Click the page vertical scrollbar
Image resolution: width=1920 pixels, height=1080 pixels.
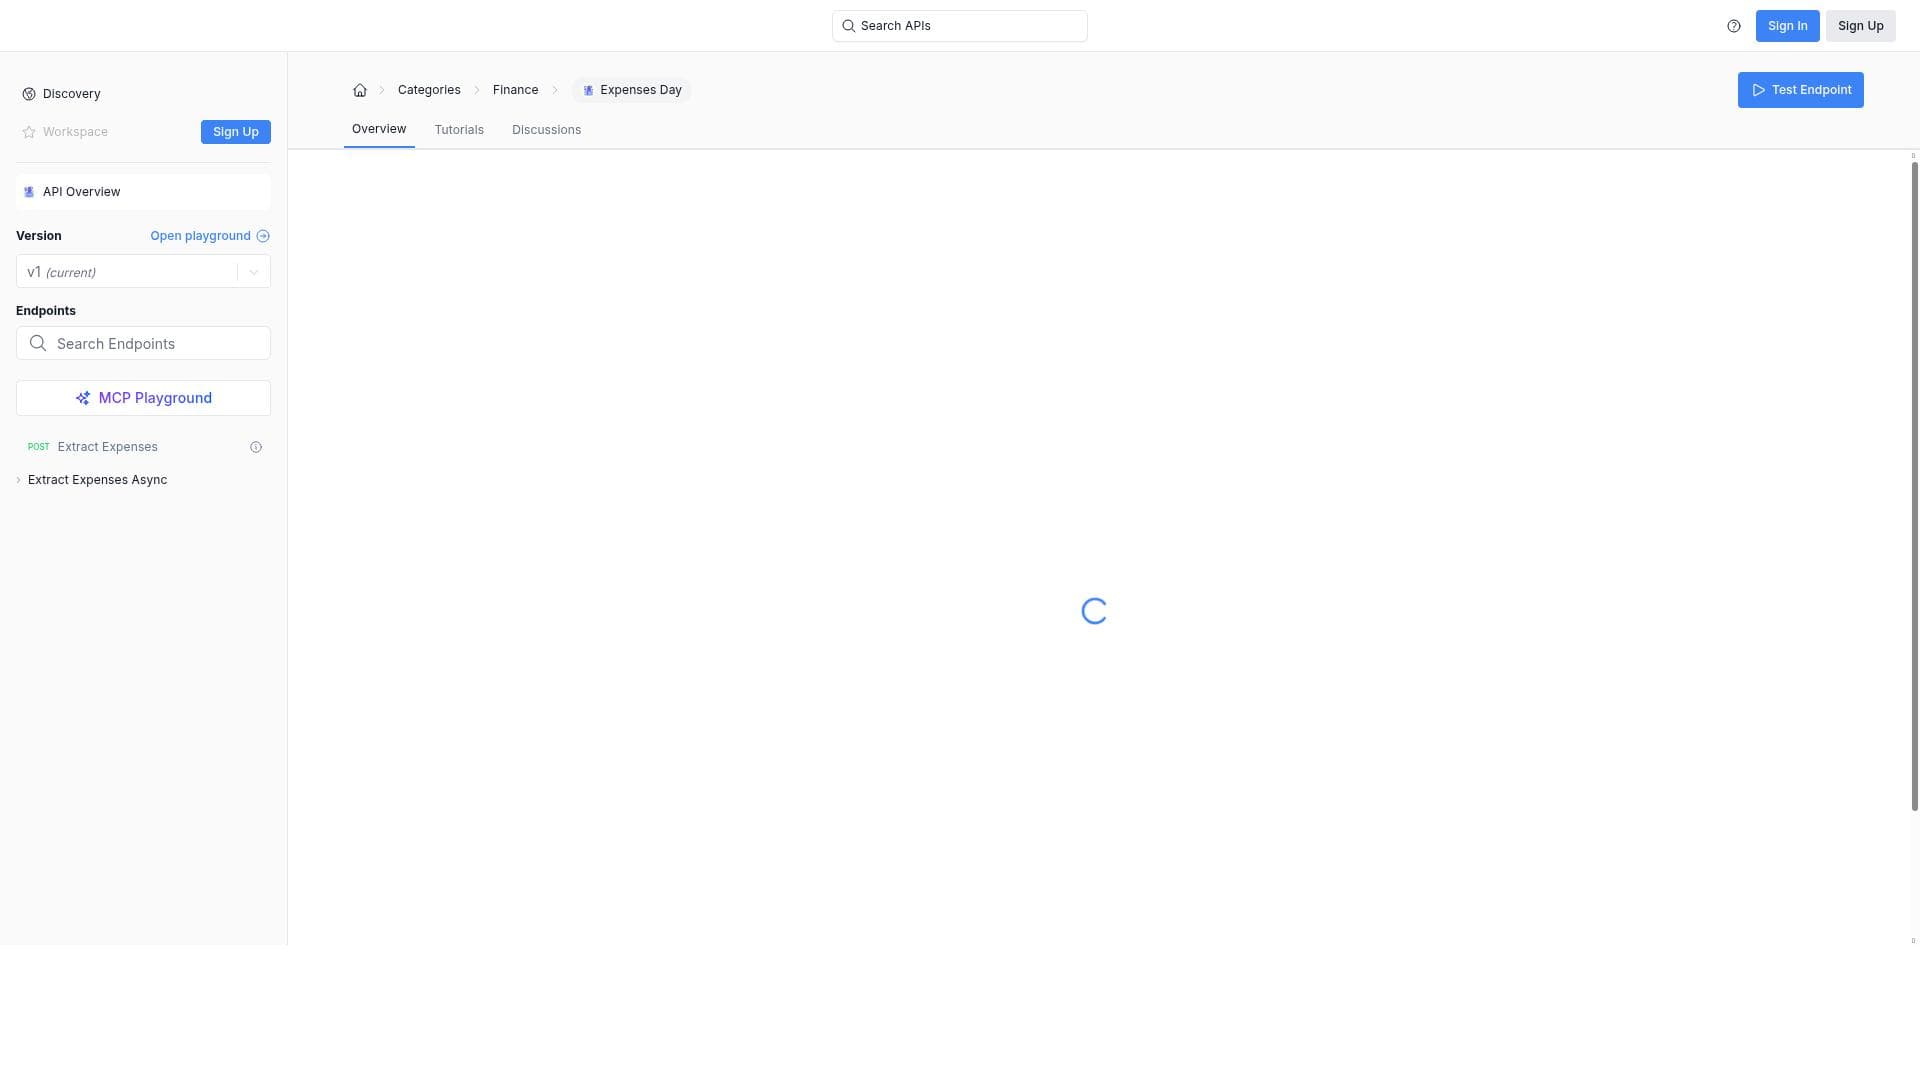(x=1914, y=485)
